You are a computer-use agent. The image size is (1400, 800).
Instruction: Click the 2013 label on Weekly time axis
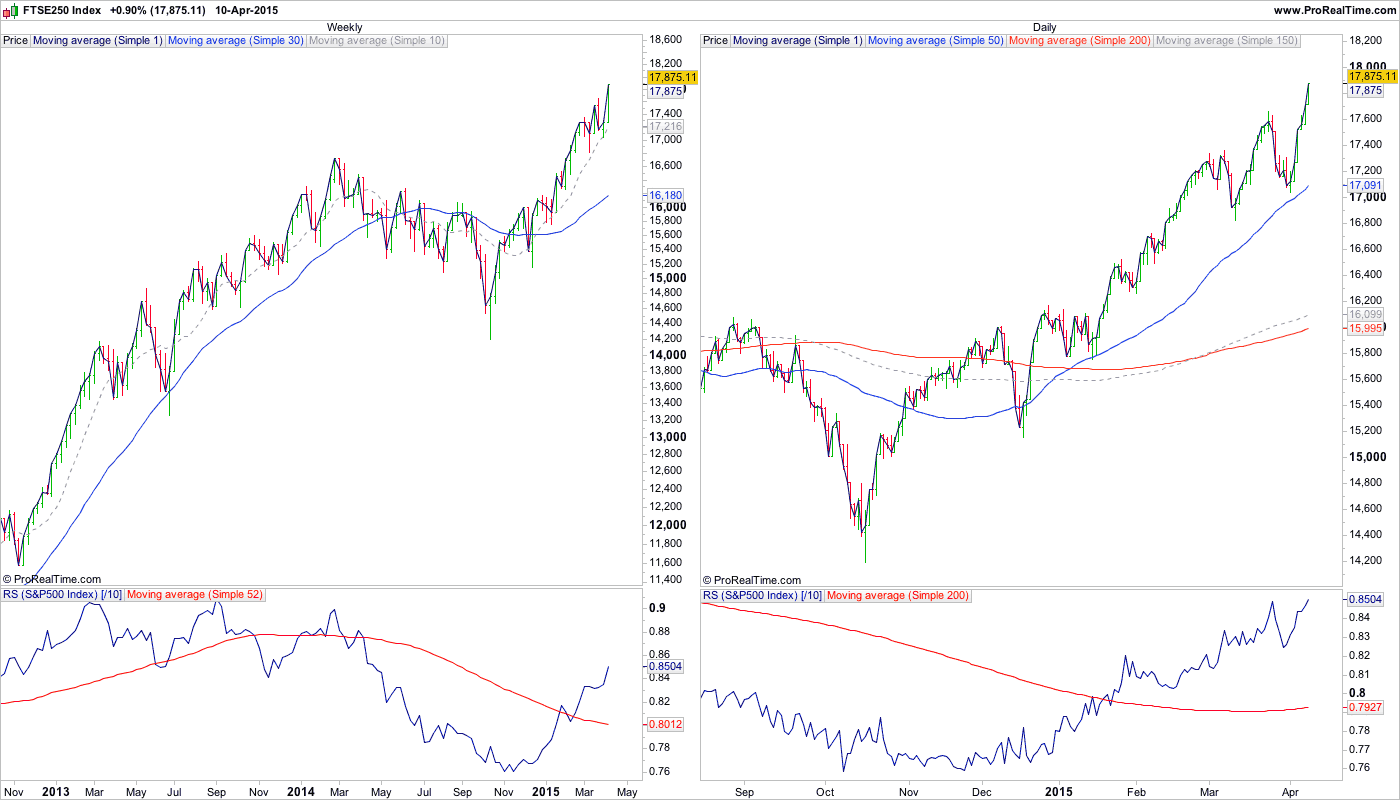56,792
